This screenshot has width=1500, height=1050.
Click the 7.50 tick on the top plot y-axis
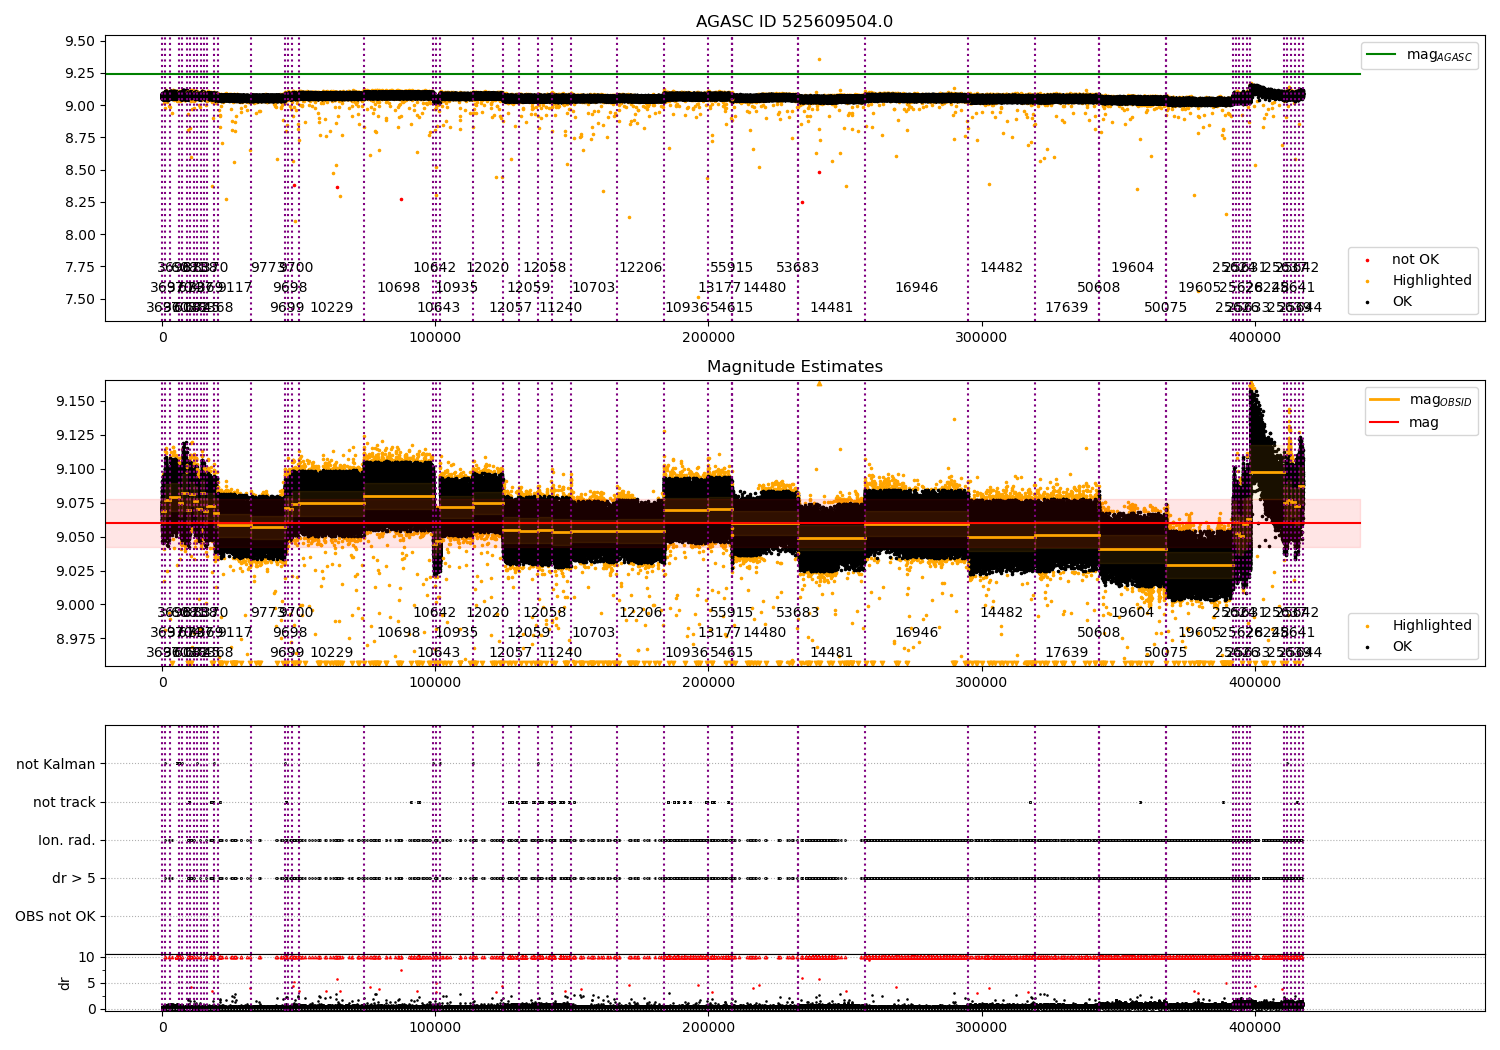pos(80,300)
